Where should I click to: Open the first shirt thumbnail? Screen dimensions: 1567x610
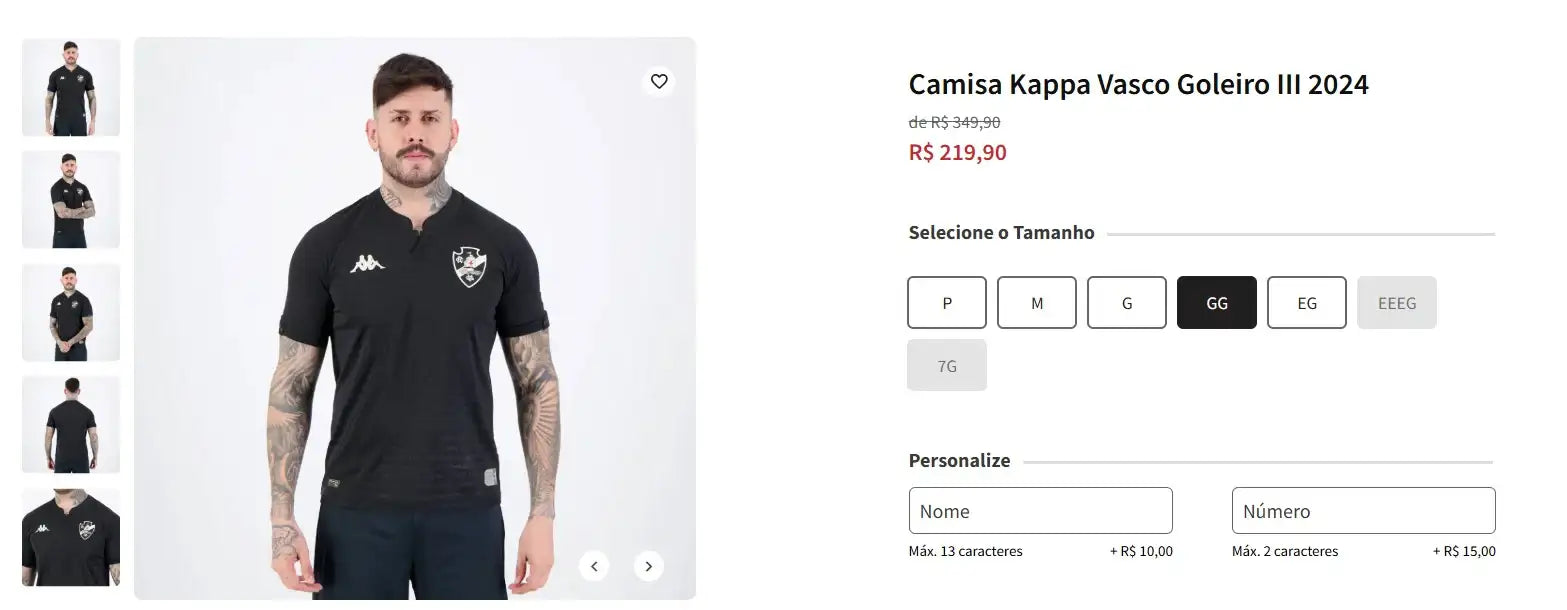pyautogui.click(x=70, y=87)
